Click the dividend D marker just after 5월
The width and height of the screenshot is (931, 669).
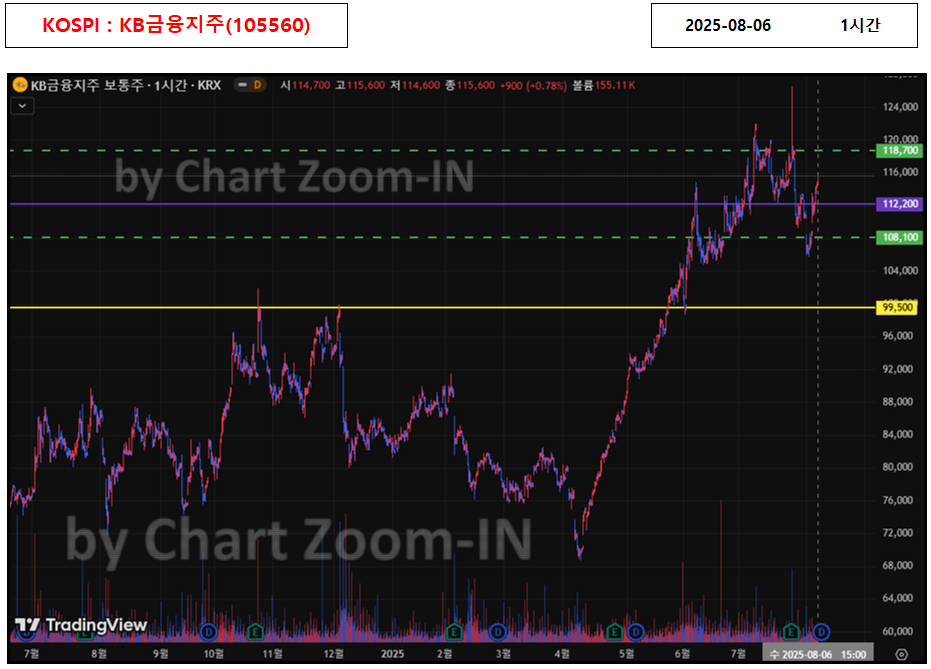pos(635,632)
